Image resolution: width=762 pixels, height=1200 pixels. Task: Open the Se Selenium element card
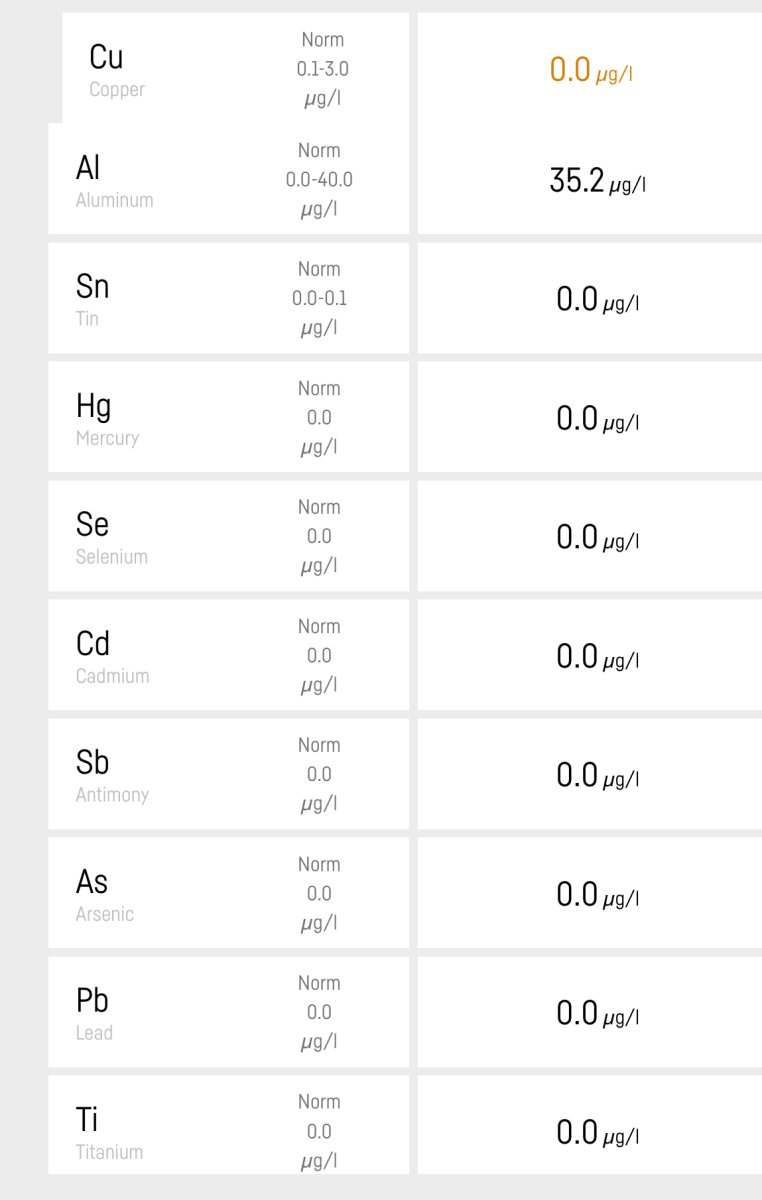pyautogui.click(x=229, y=536)
